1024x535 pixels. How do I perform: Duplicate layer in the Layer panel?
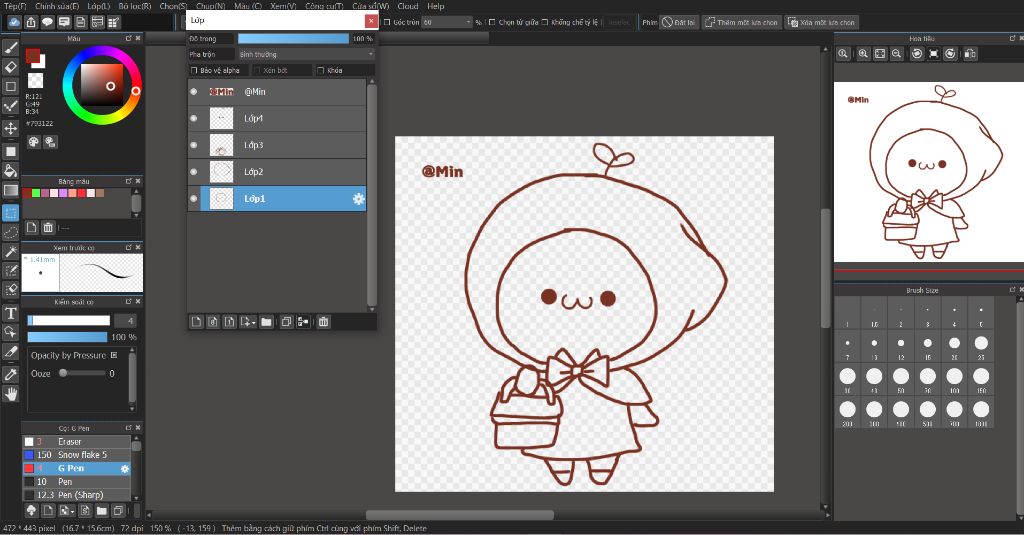coord(286,321)
